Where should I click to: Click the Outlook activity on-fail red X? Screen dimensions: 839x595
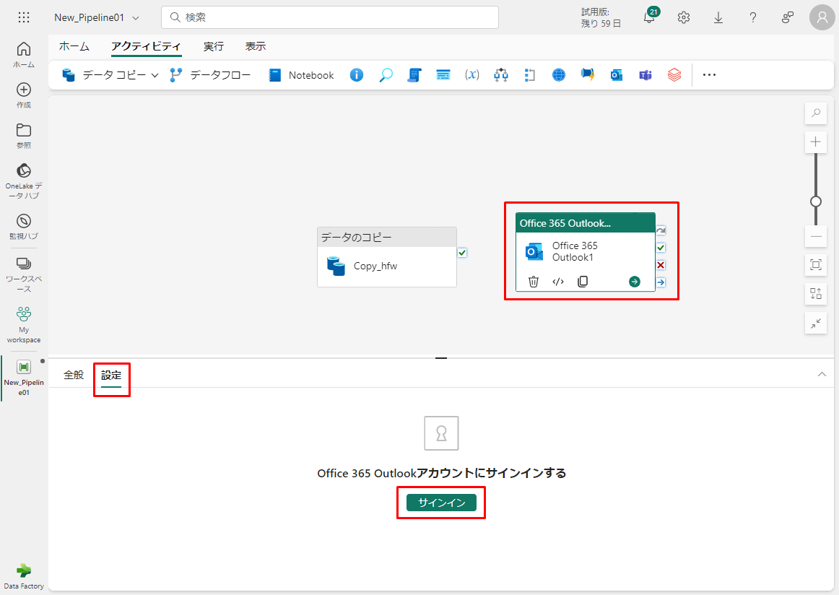point(661,265)
